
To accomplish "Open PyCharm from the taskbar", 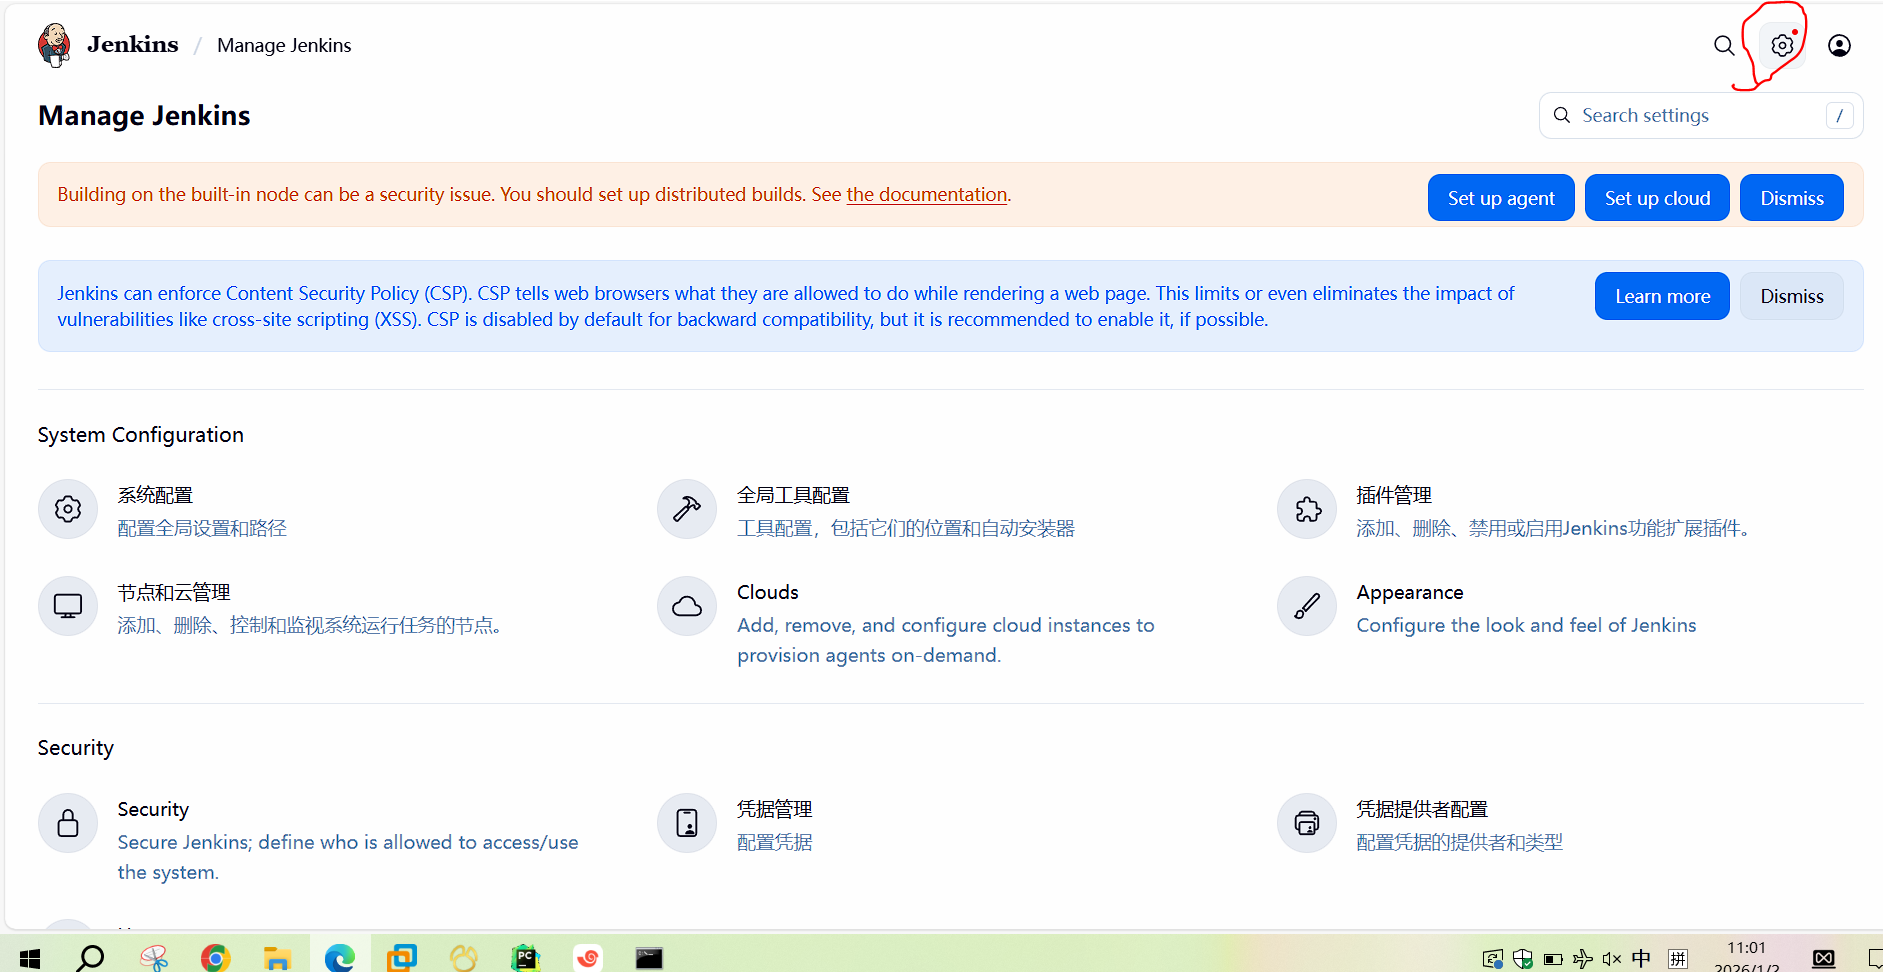I will [x=526, y=958].
